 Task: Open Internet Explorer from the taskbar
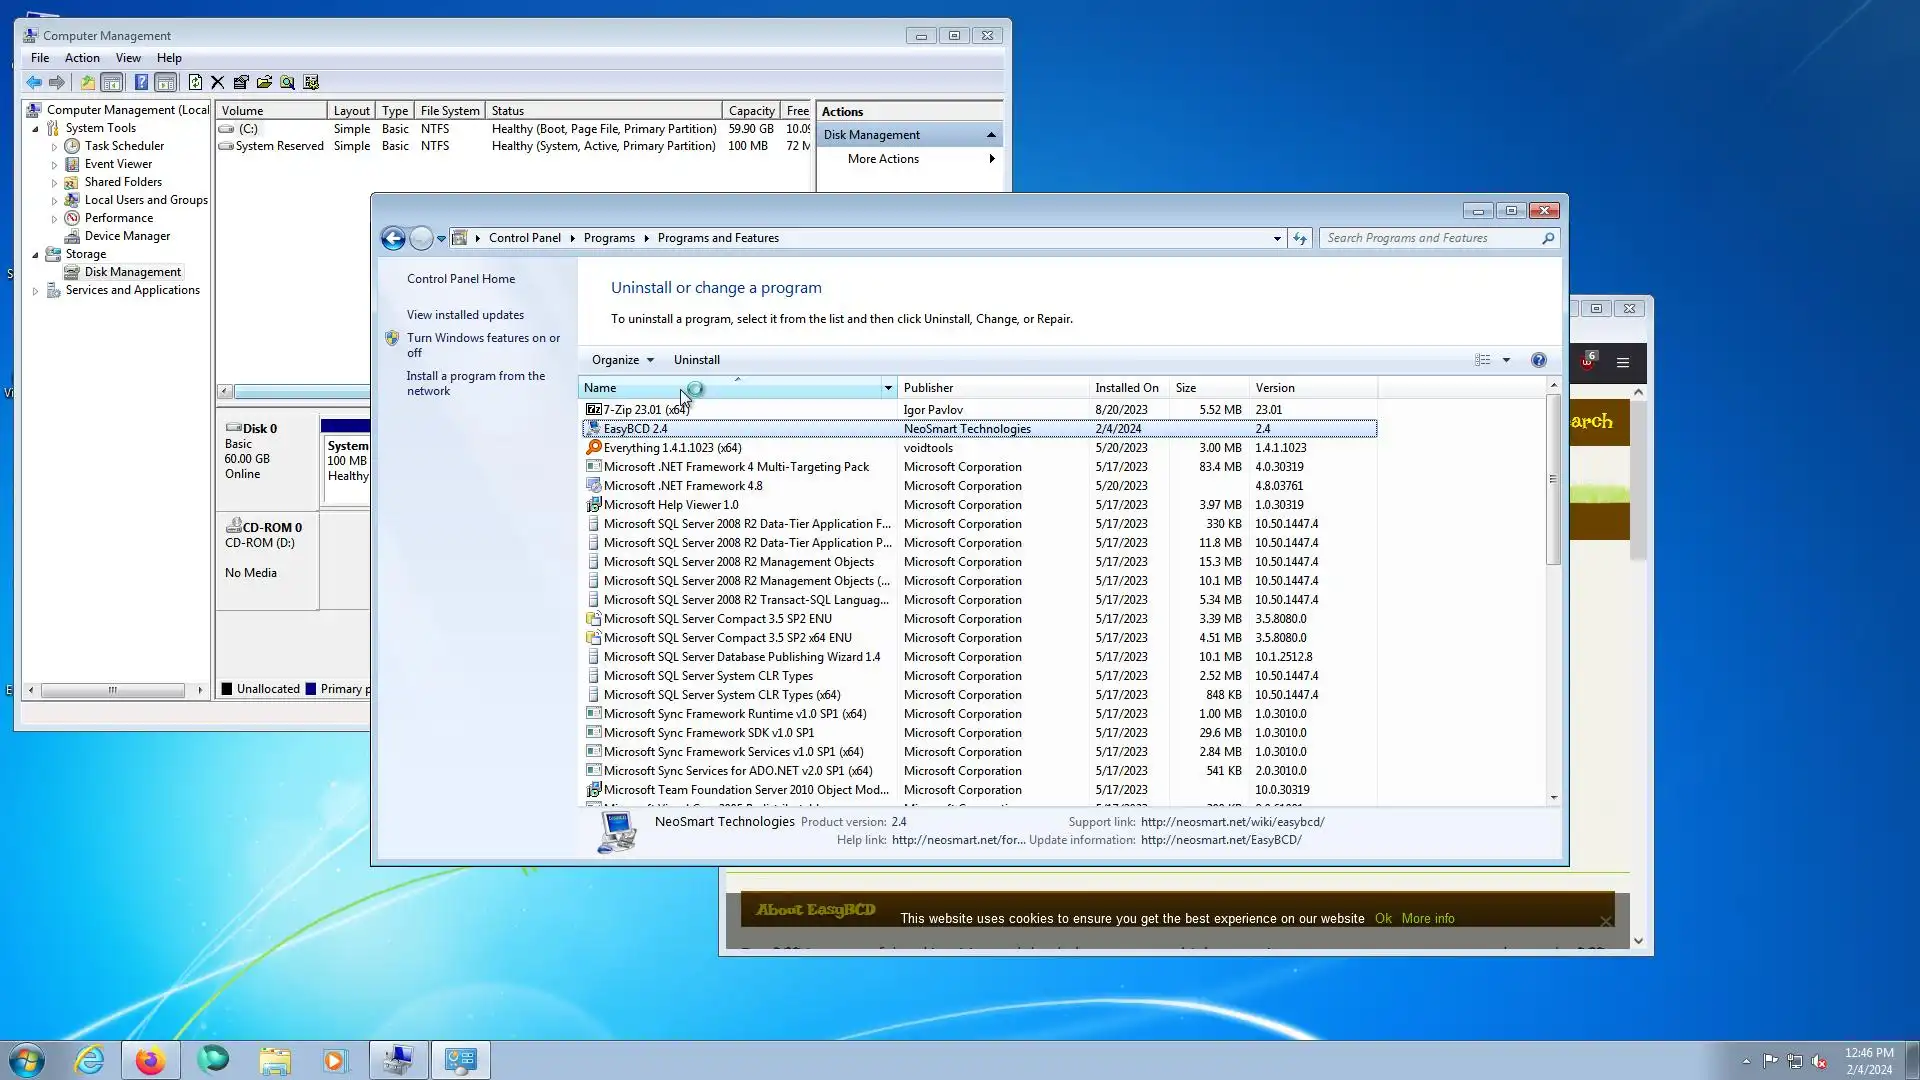coord(89,1060)
